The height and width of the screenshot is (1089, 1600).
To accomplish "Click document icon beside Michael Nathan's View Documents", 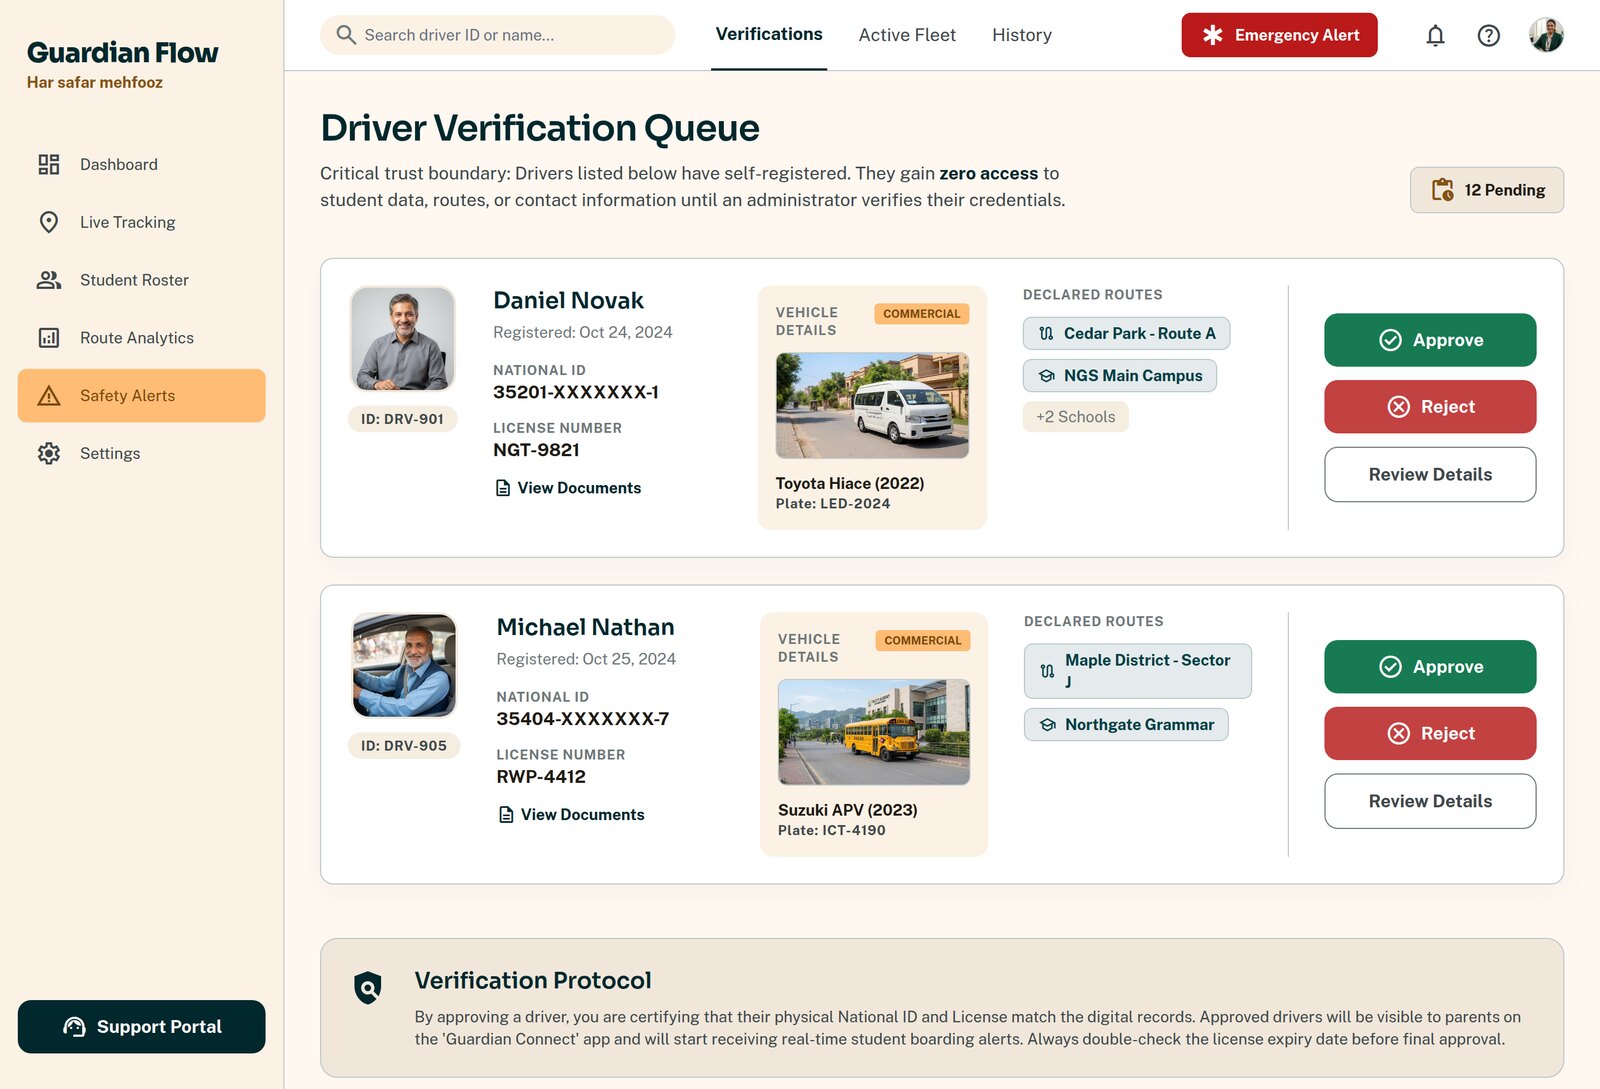I will pyautogui.click(x=506, y=815).
